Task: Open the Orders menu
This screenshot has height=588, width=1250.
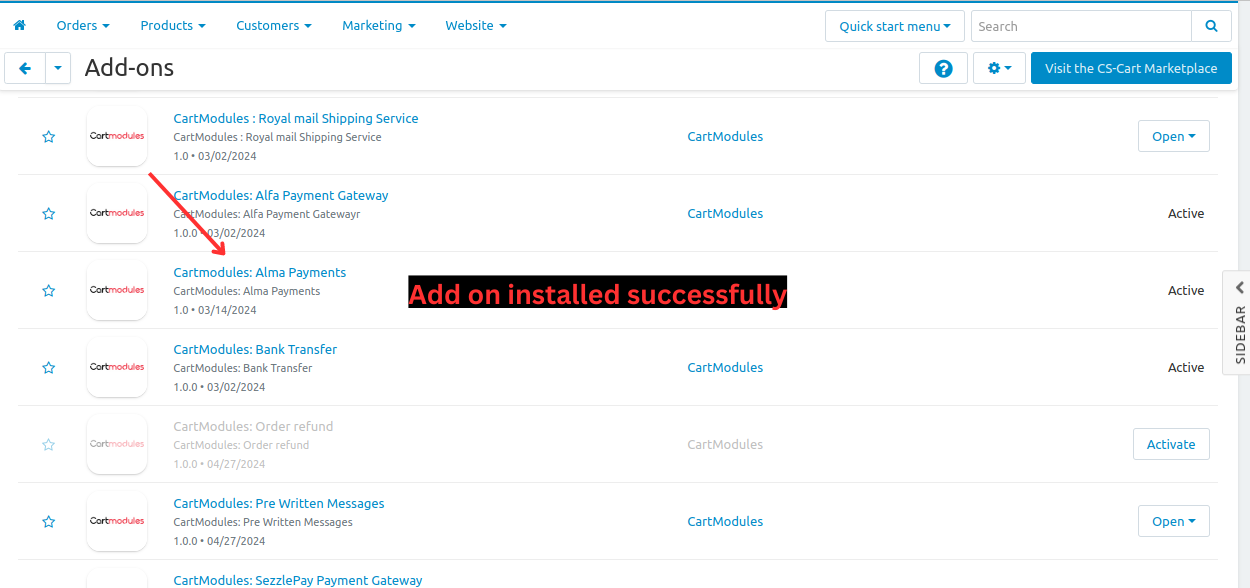Action: pyautogui.click(x=83, y=25)
